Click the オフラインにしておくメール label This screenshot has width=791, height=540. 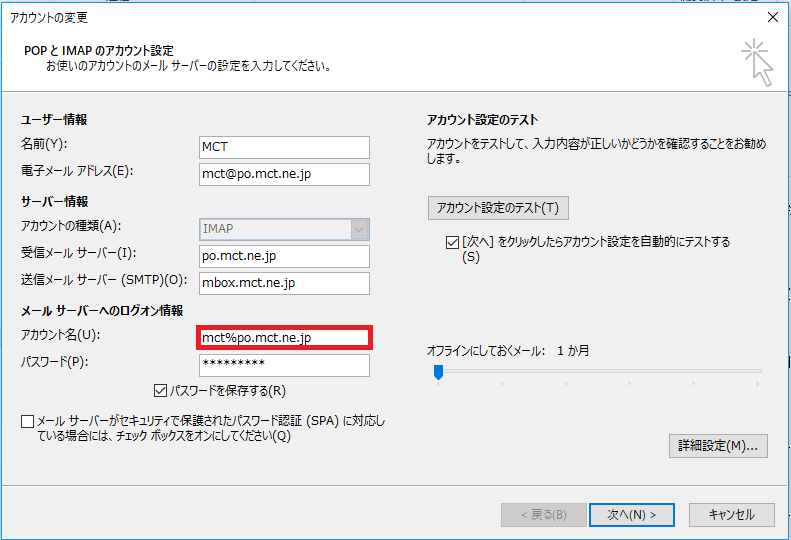486,351
